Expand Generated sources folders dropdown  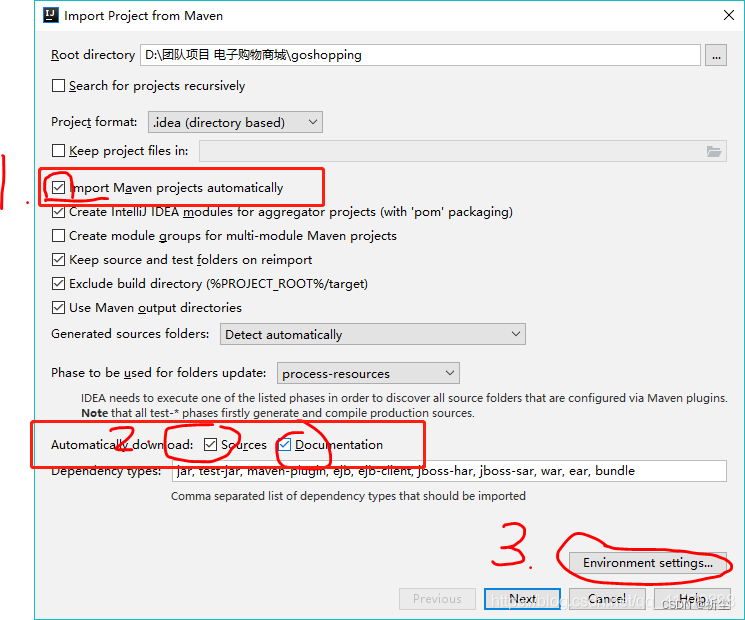click(372, 334)
